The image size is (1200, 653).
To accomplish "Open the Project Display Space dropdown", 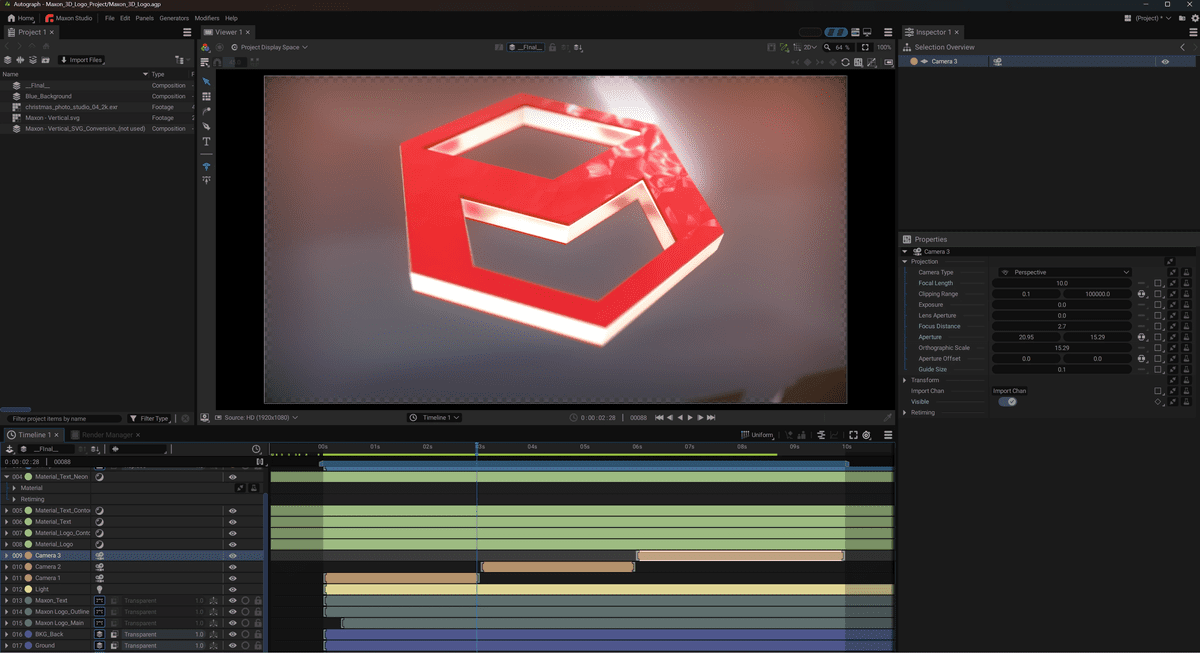I will [269, 47].
